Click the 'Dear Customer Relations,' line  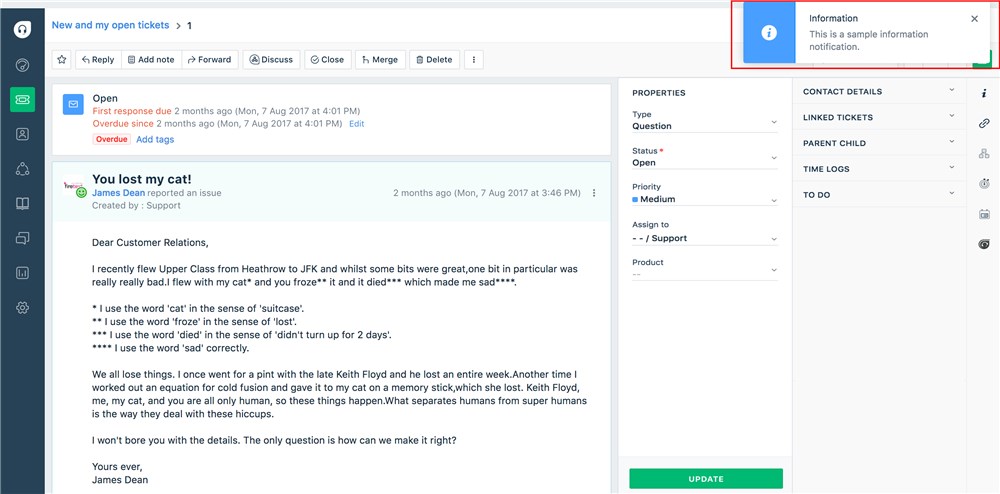coord(150,243)
